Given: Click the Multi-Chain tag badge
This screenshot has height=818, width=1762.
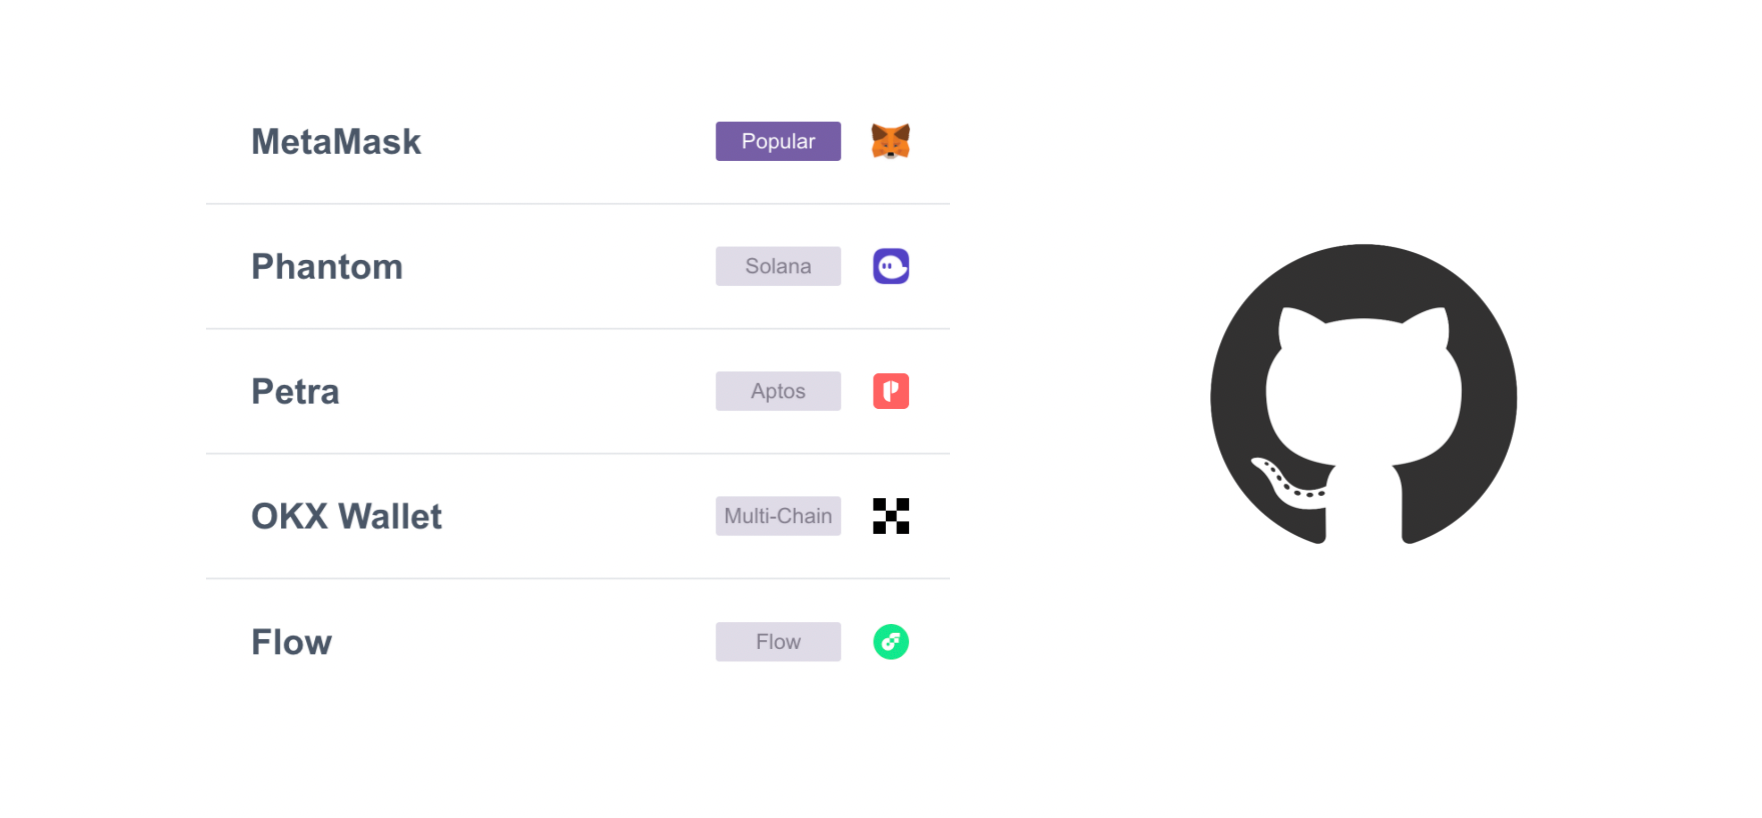Looking at the screenshot, I should pos(778,516).
